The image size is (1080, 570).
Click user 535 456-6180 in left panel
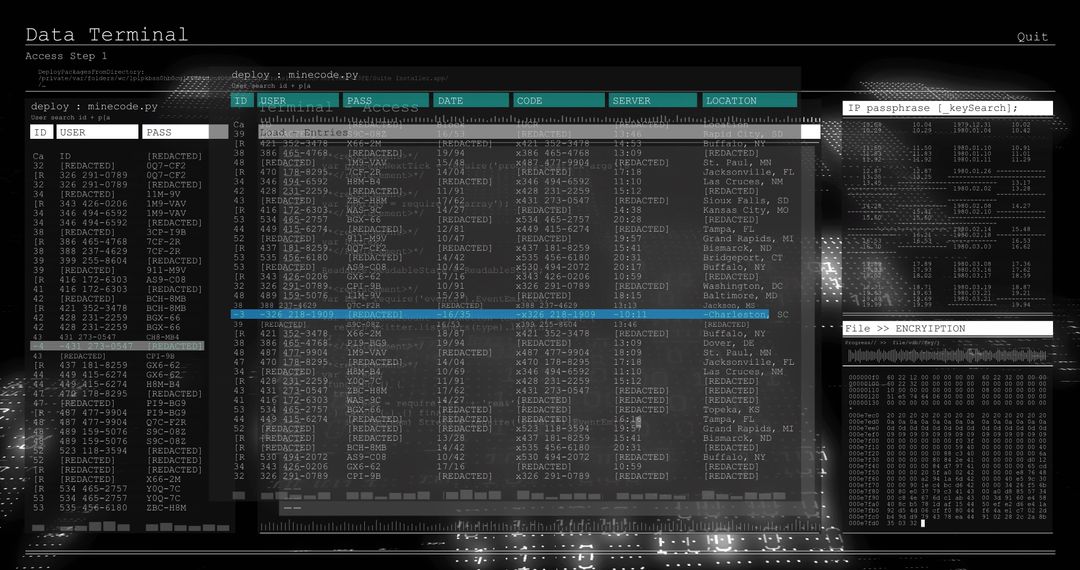pos(93,508)
